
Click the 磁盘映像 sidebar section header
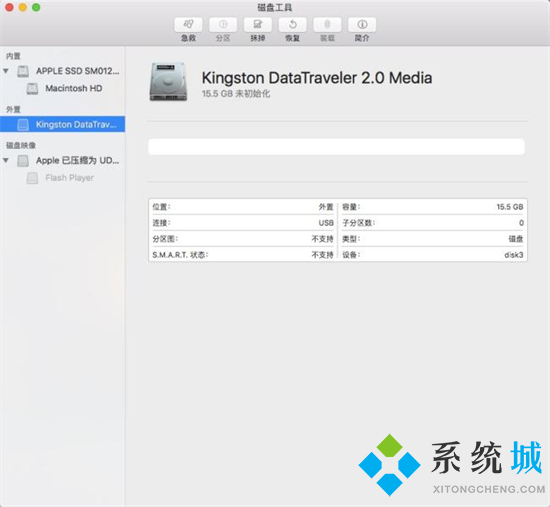click(x=21, y=145)
